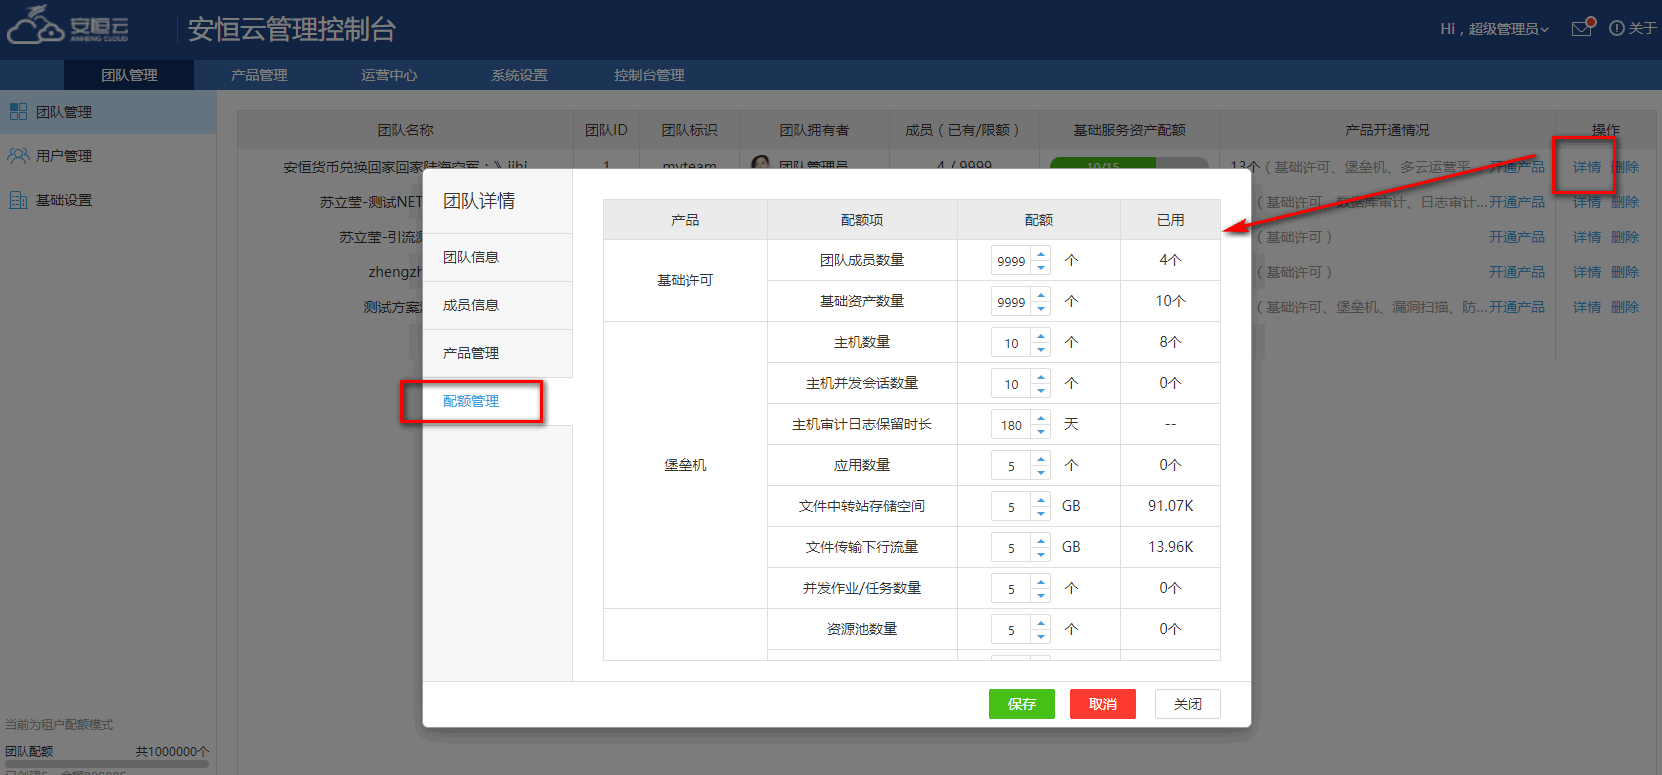This screenshot has height=775, width=1662.
Task: Click the green 保存 button
Action: (x=1022, y=704)
